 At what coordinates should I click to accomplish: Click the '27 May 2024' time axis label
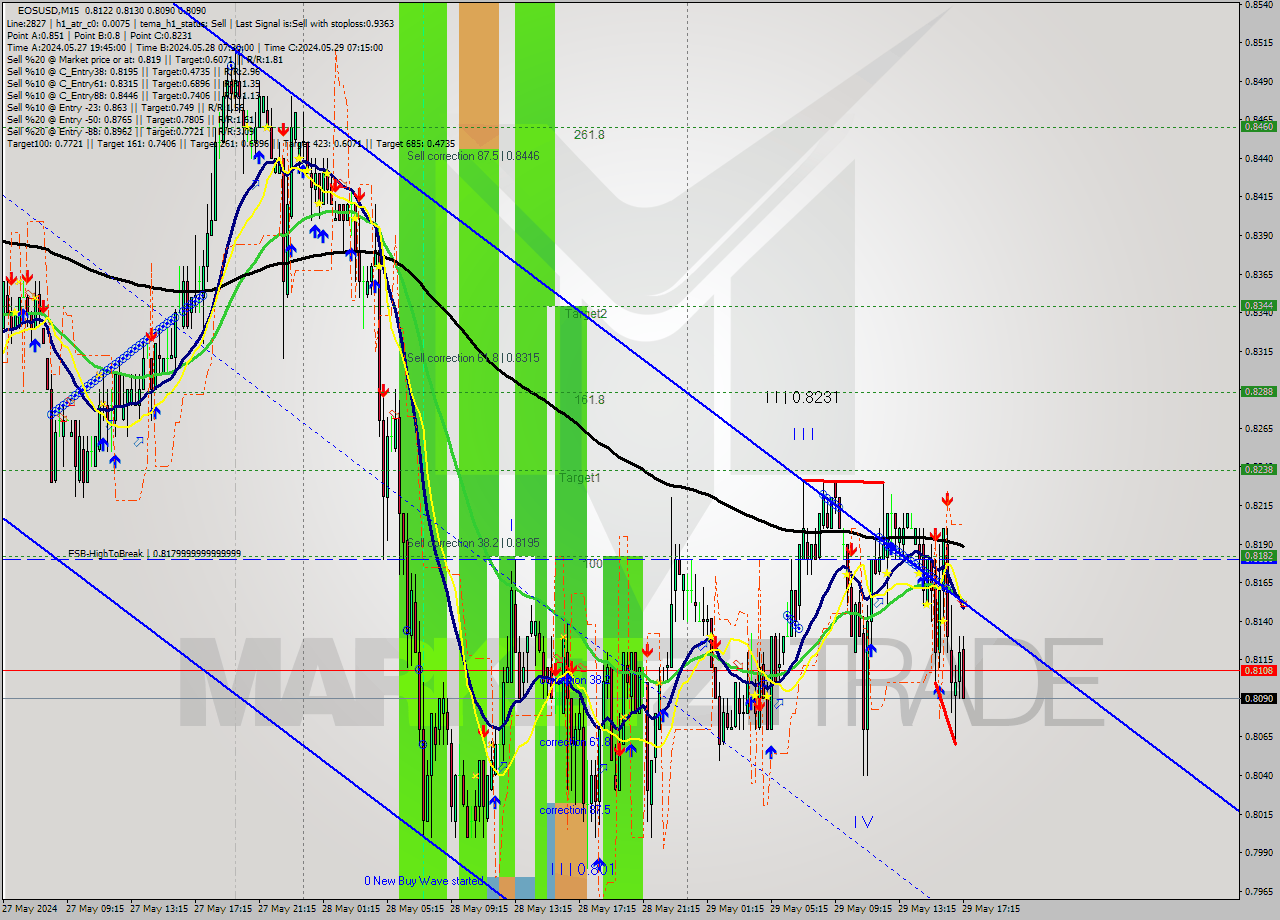pos(30,909)
